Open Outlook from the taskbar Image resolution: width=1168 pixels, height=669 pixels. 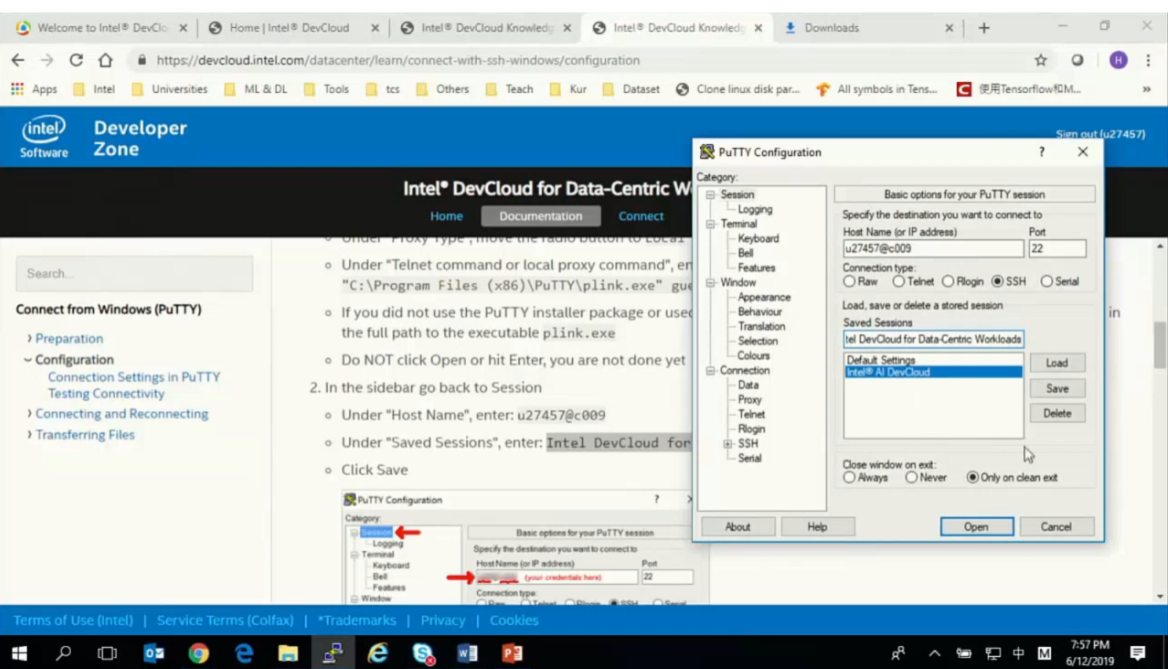[x=153, y=653]
